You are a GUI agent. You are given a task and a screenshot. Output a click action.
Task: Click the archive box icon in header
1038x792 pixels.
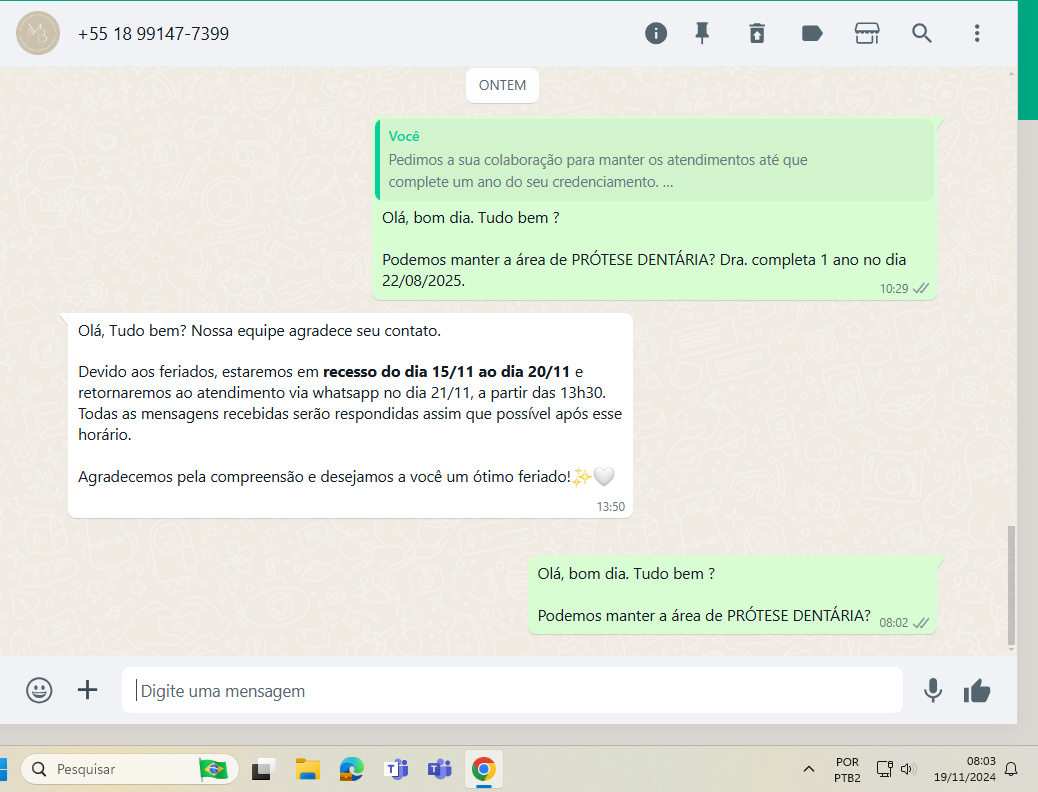[757, 33]
